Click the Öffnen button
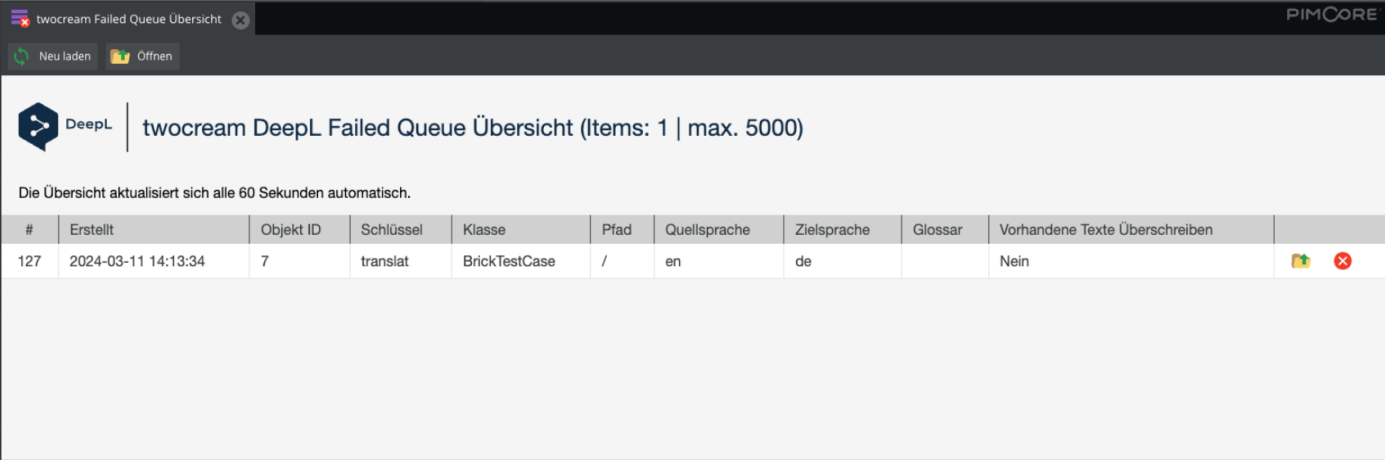1385x460 pixels. click(142, 57)
